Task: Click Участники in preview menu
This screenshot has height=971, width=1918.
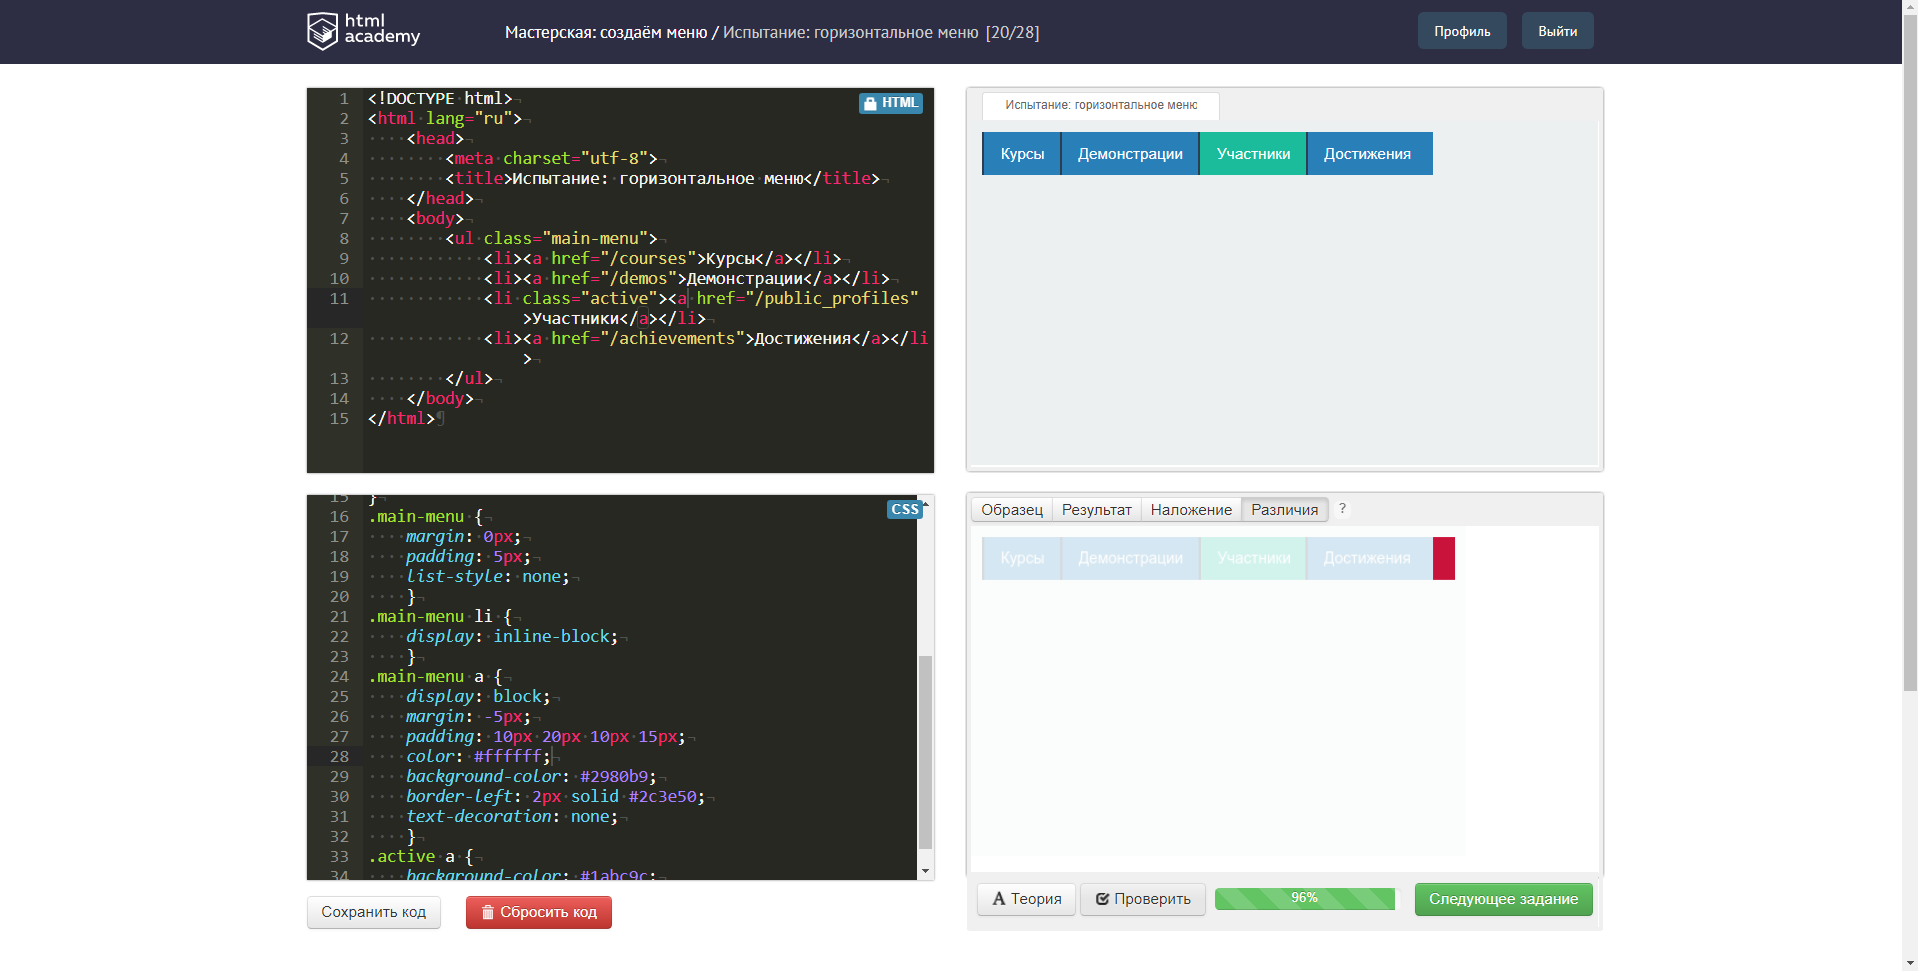Action: pos(1253,154)
